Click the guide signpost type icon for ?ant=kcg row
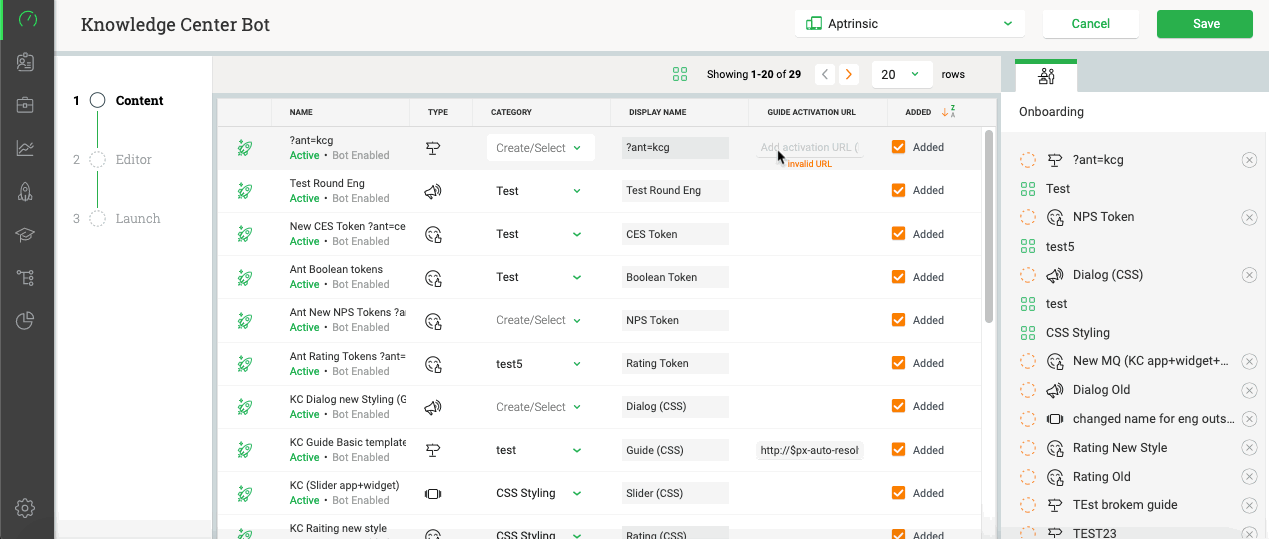The height and width of the screenshot is (539, 1269). (433, 148)
